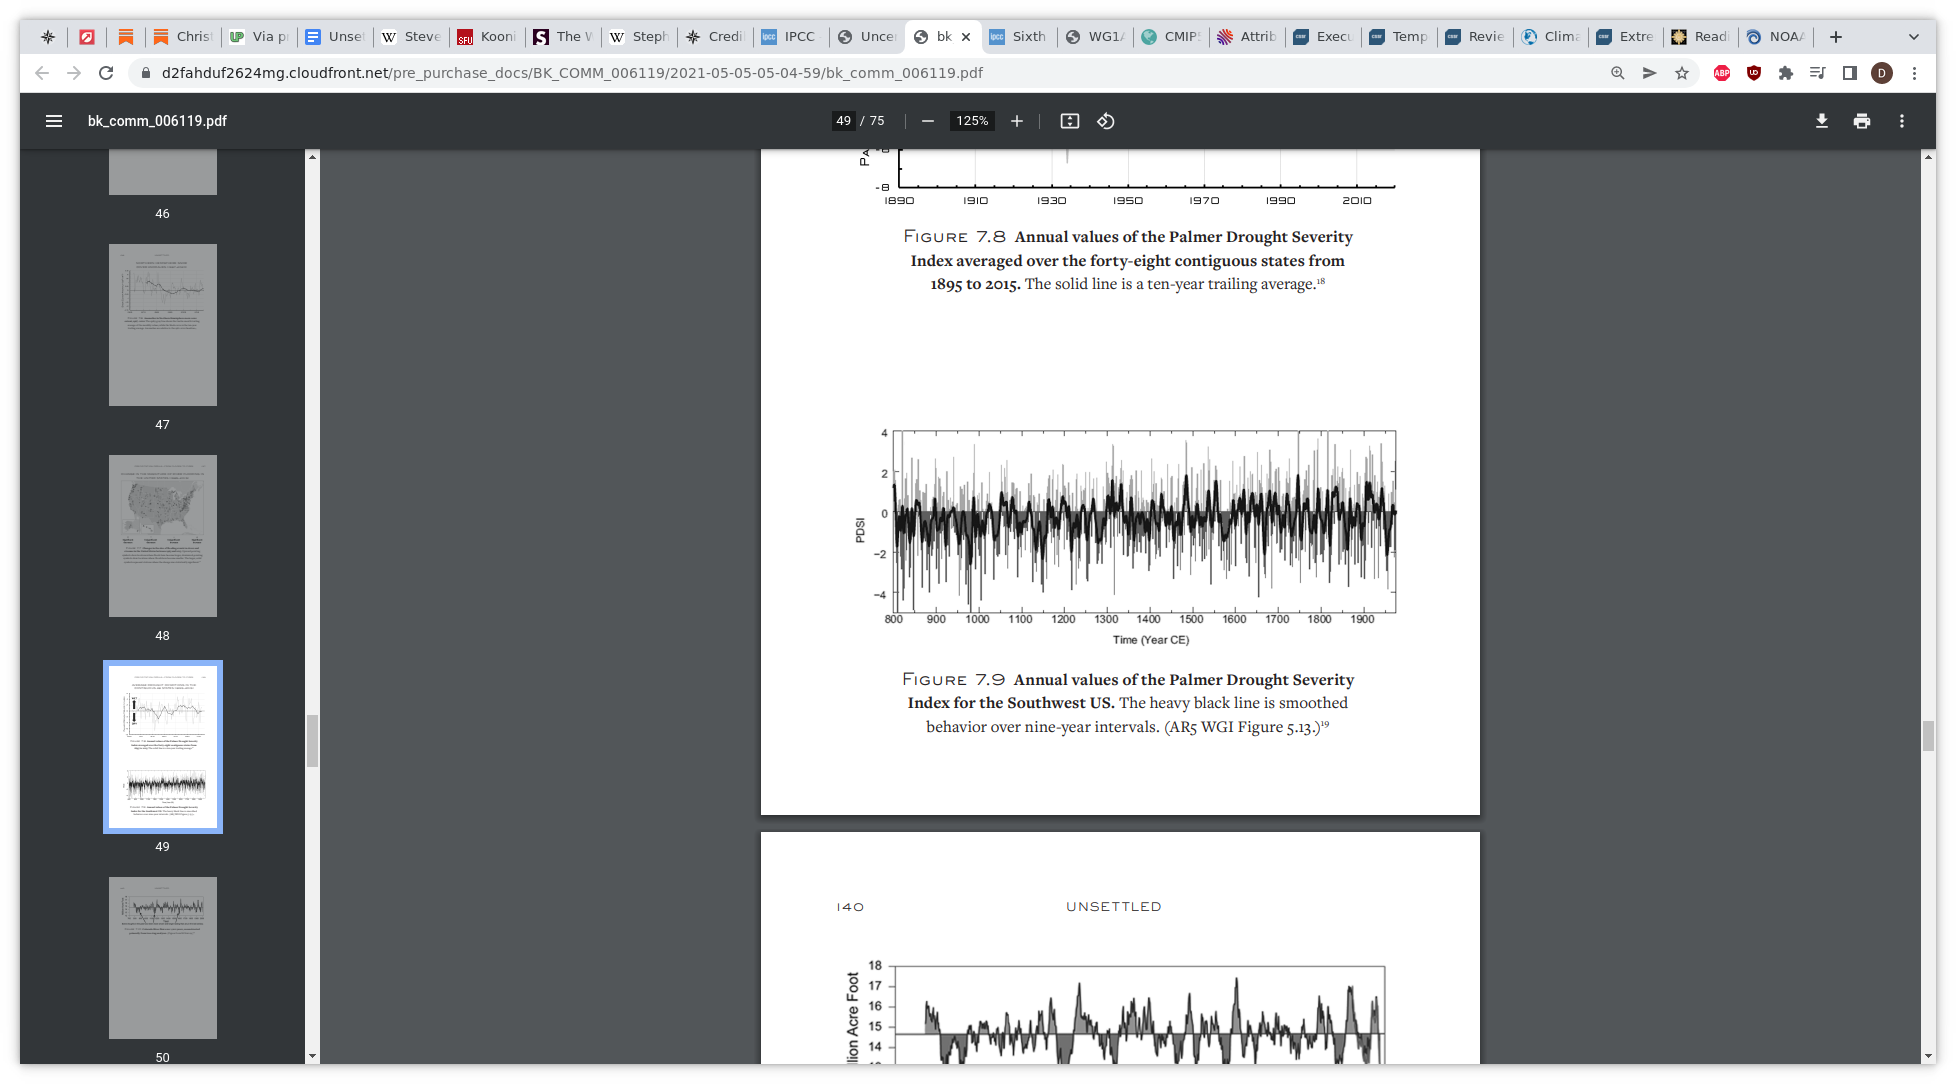Click the 125% zoom level field
The image size is (1956, 1084).
tap(971, 121)
